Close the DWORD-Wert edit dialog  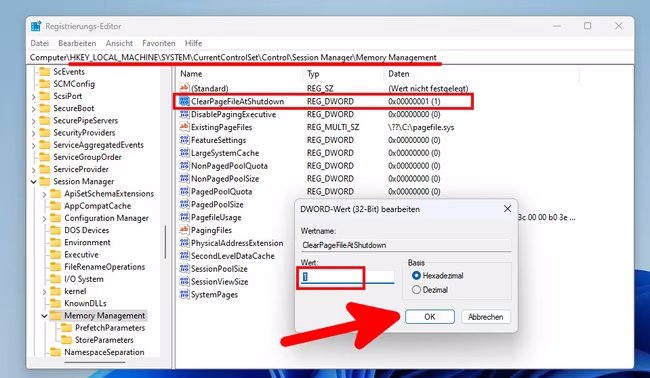point(507,209)
